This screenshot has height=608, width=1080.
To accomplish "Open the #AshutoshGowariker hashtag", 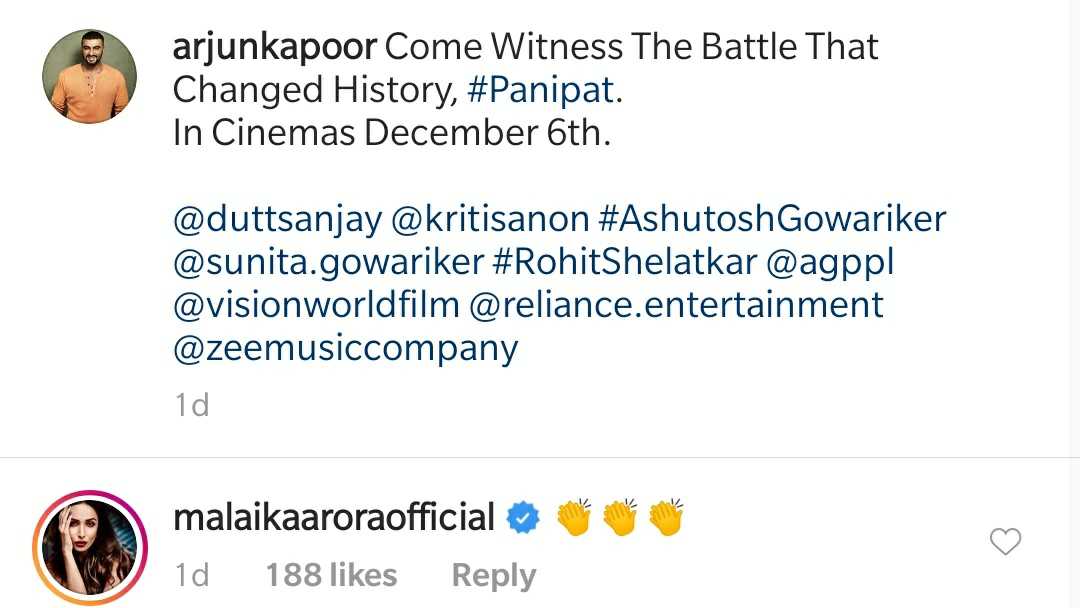I will point(772,219).
